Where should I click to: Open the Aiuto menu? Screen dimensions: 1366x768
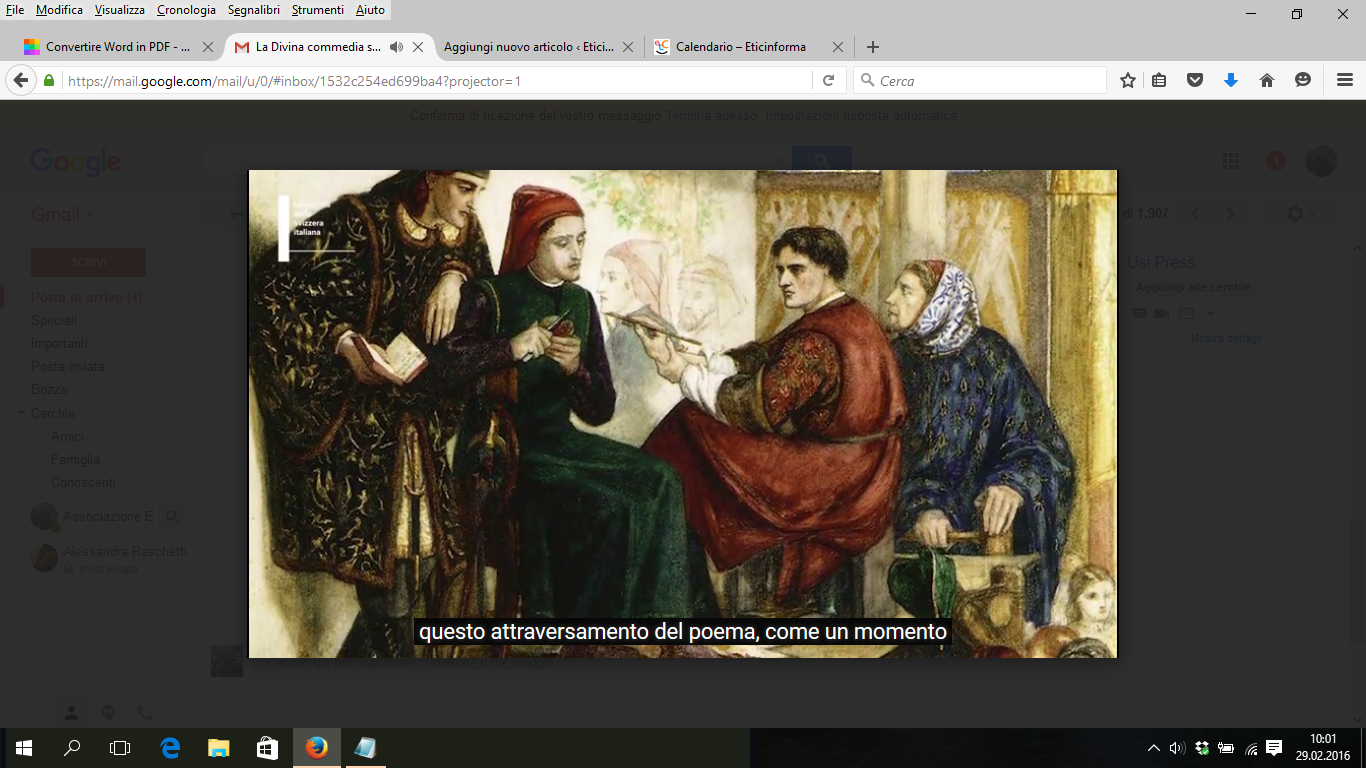(x=370, y=10)
